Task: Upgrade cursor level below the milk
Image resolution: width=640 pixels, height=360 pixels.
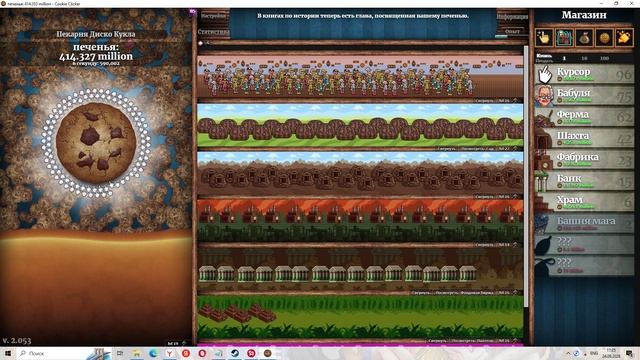Action: (x=176, y=343)
